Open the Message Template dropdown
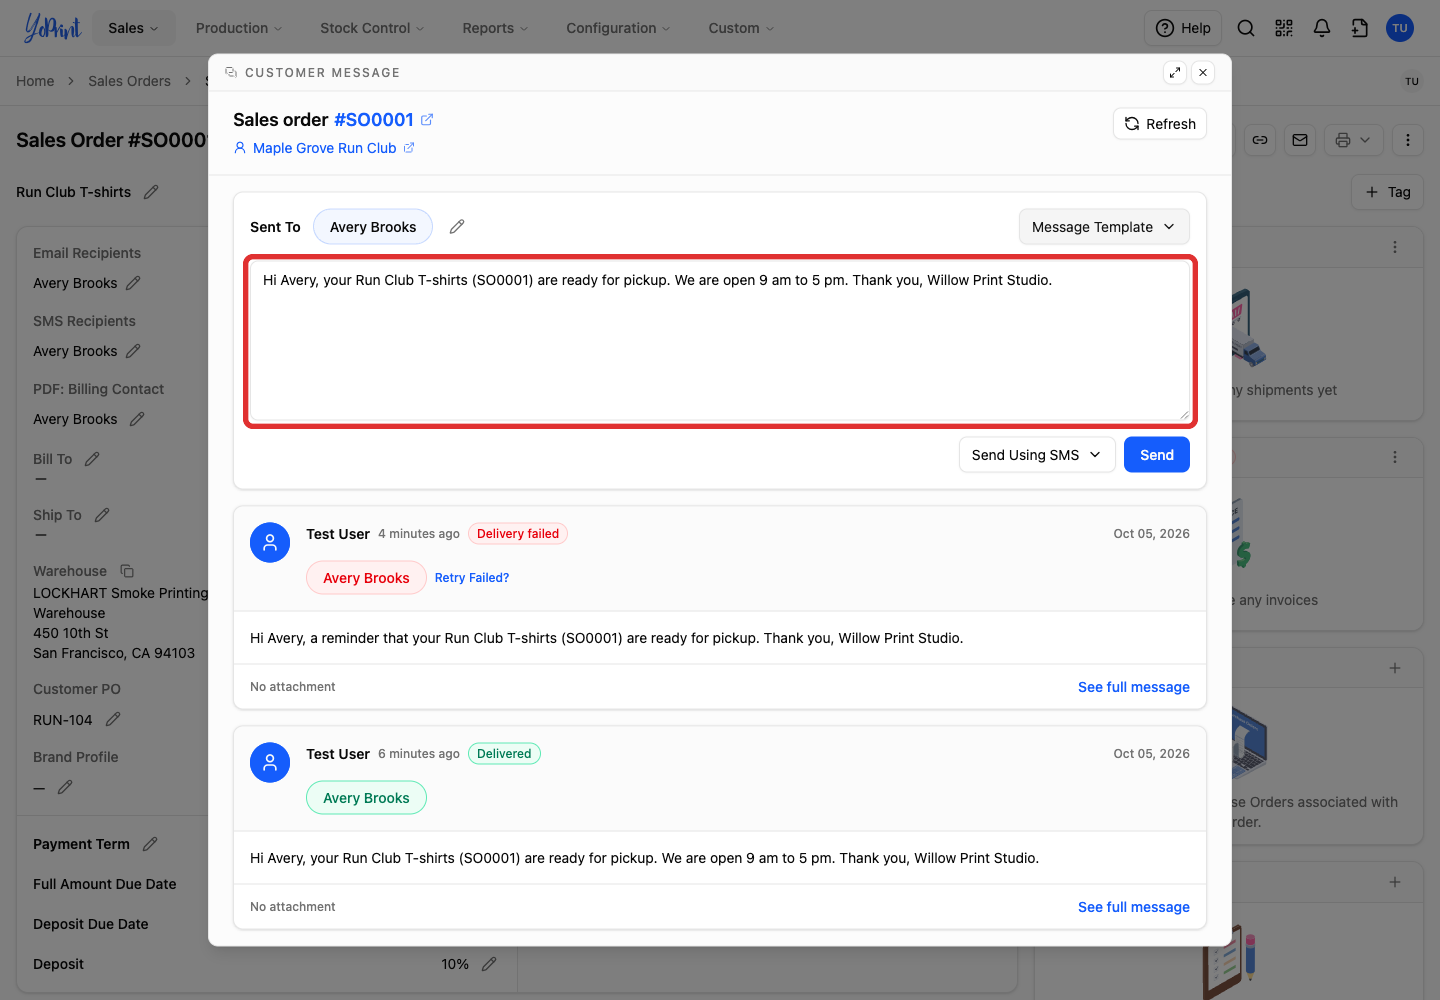 coord(1104,227)
